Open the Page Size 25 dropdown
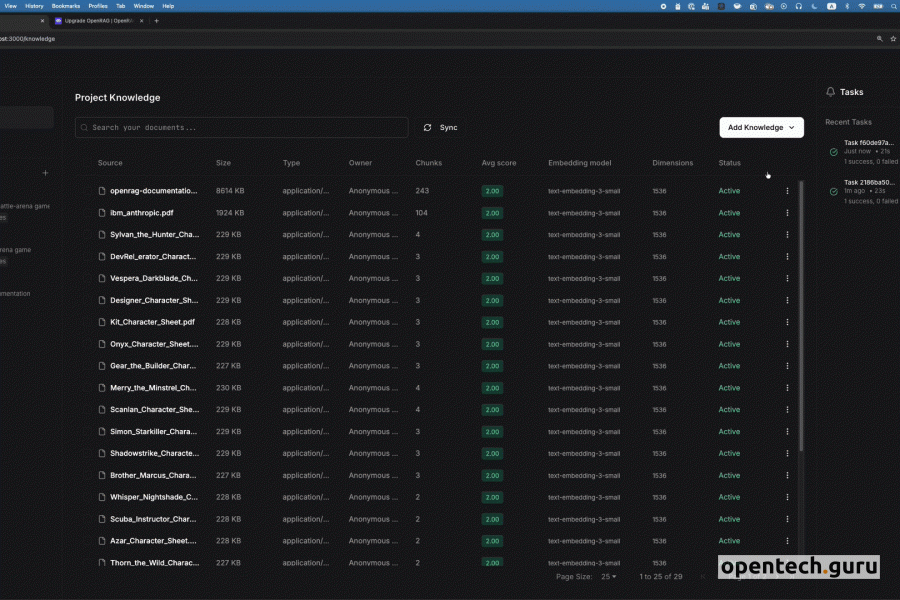 tap(608, 576)
